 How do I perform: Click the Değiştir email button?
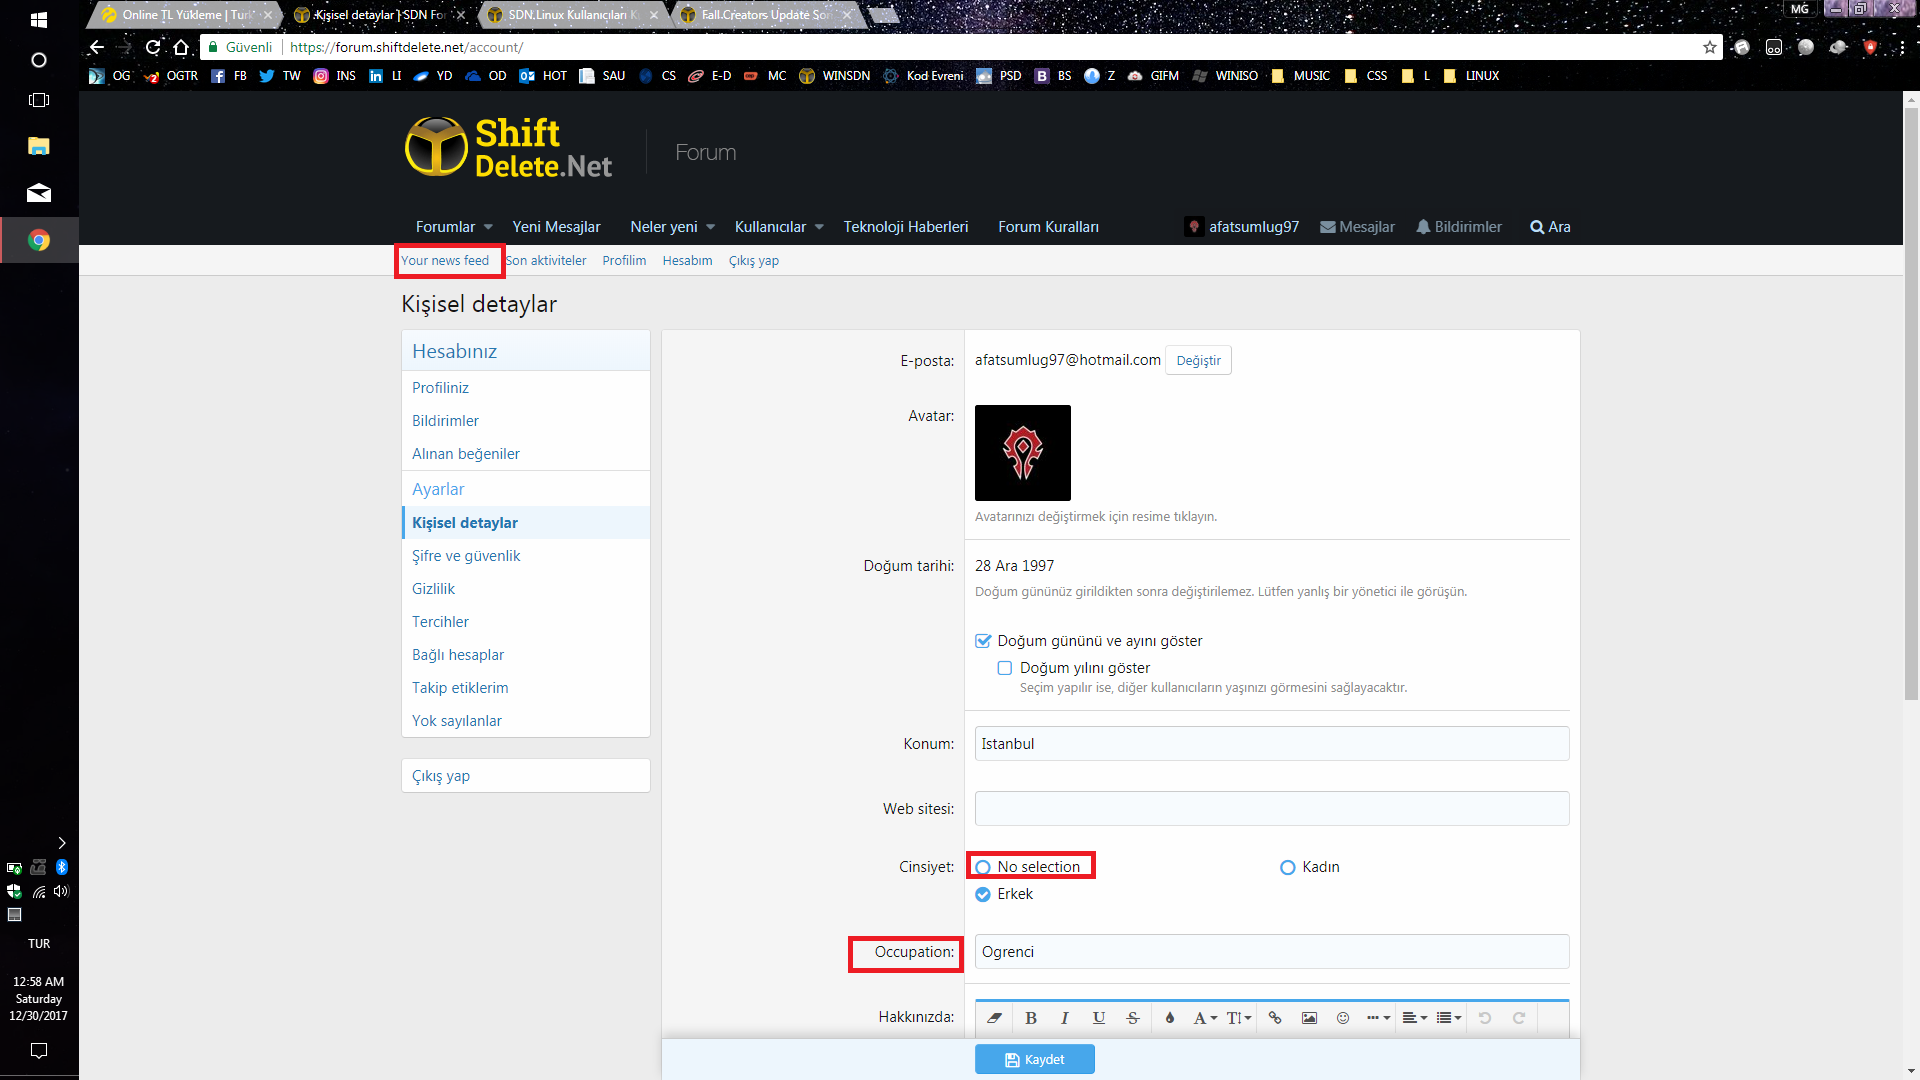click(x=1198, y=360)
